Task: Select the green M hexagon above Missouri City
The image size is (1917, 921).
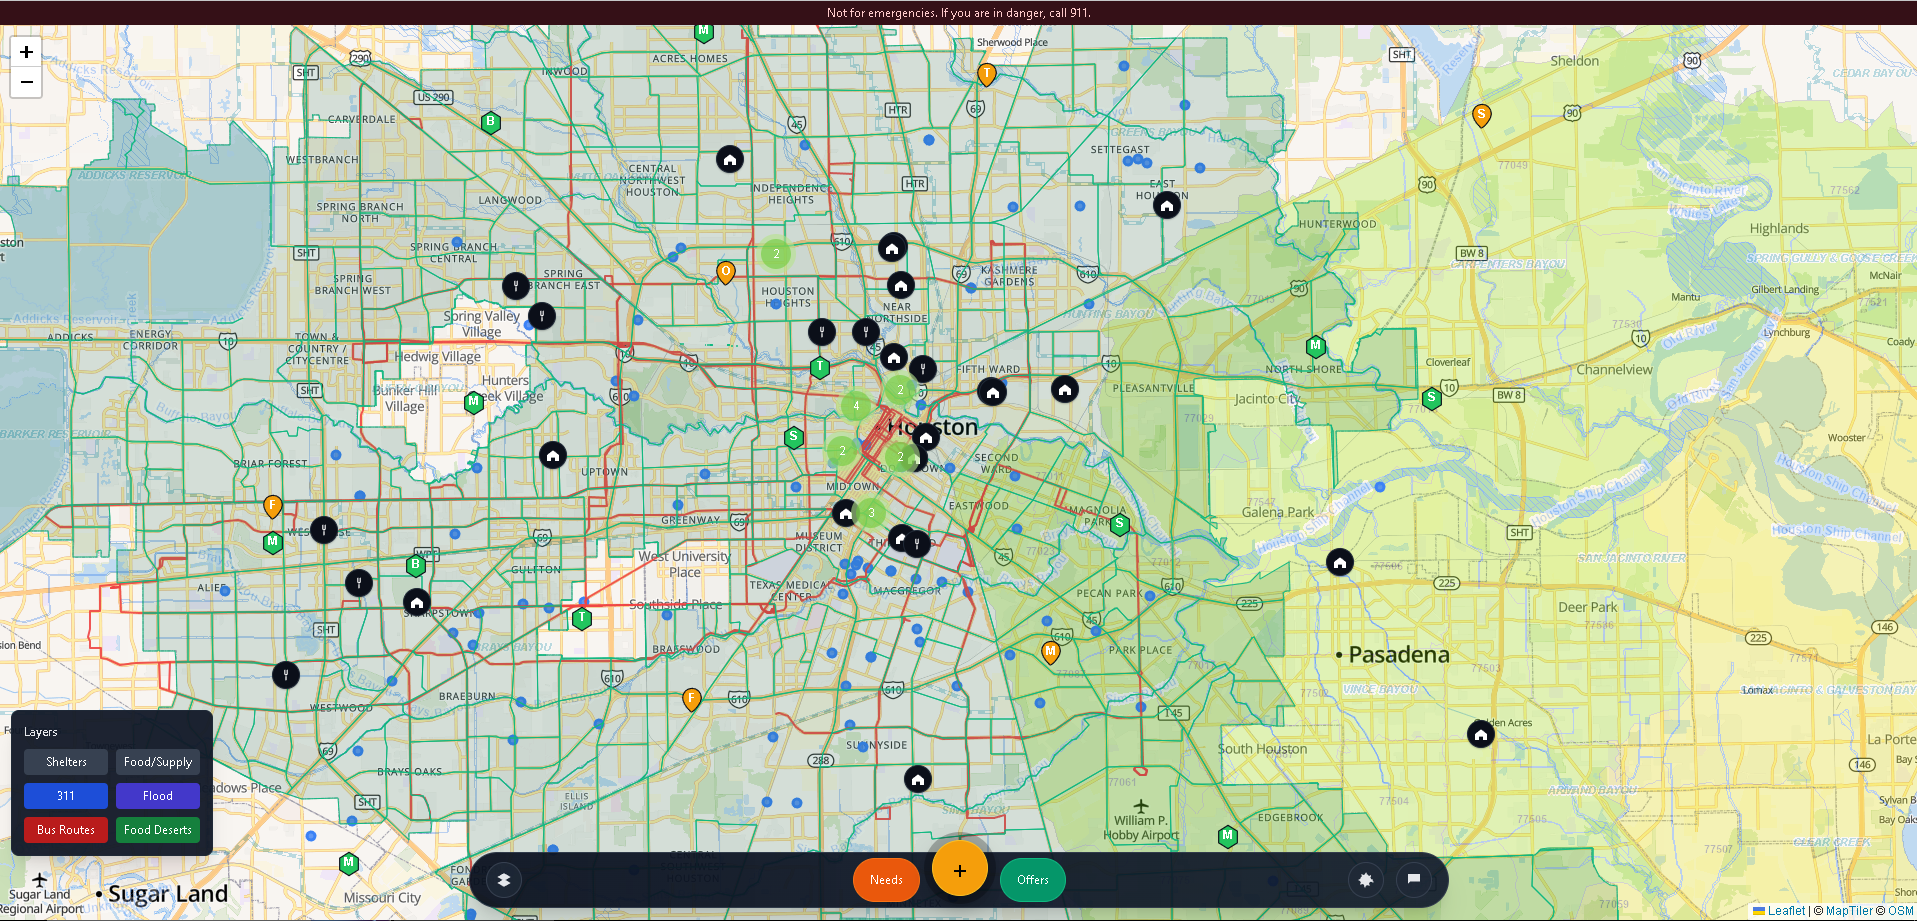Action: pyautogui.click(x=349, y=863)
